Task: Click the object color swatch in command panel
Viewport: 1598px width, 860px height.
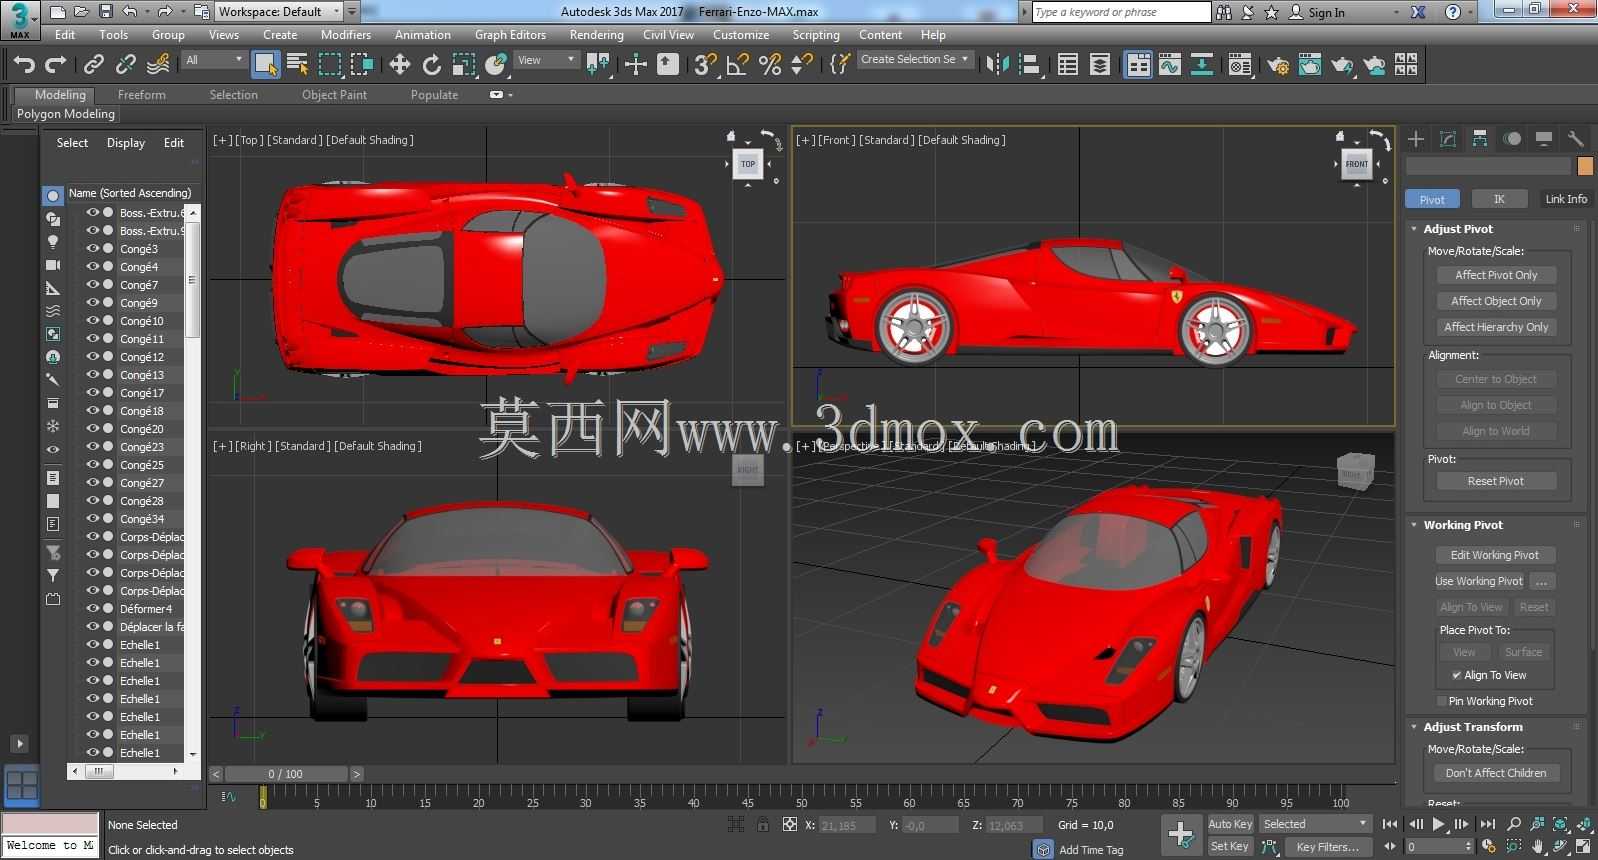Action: click(x=1585, y=166)
